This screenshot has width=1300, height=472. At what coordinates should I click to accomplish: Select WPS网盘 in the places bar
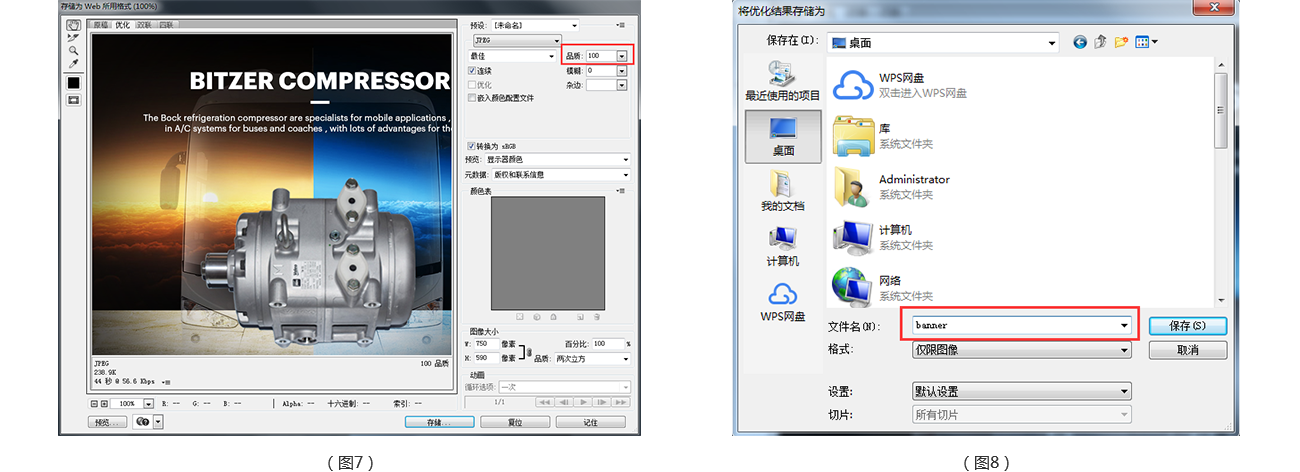click(783, 302)
